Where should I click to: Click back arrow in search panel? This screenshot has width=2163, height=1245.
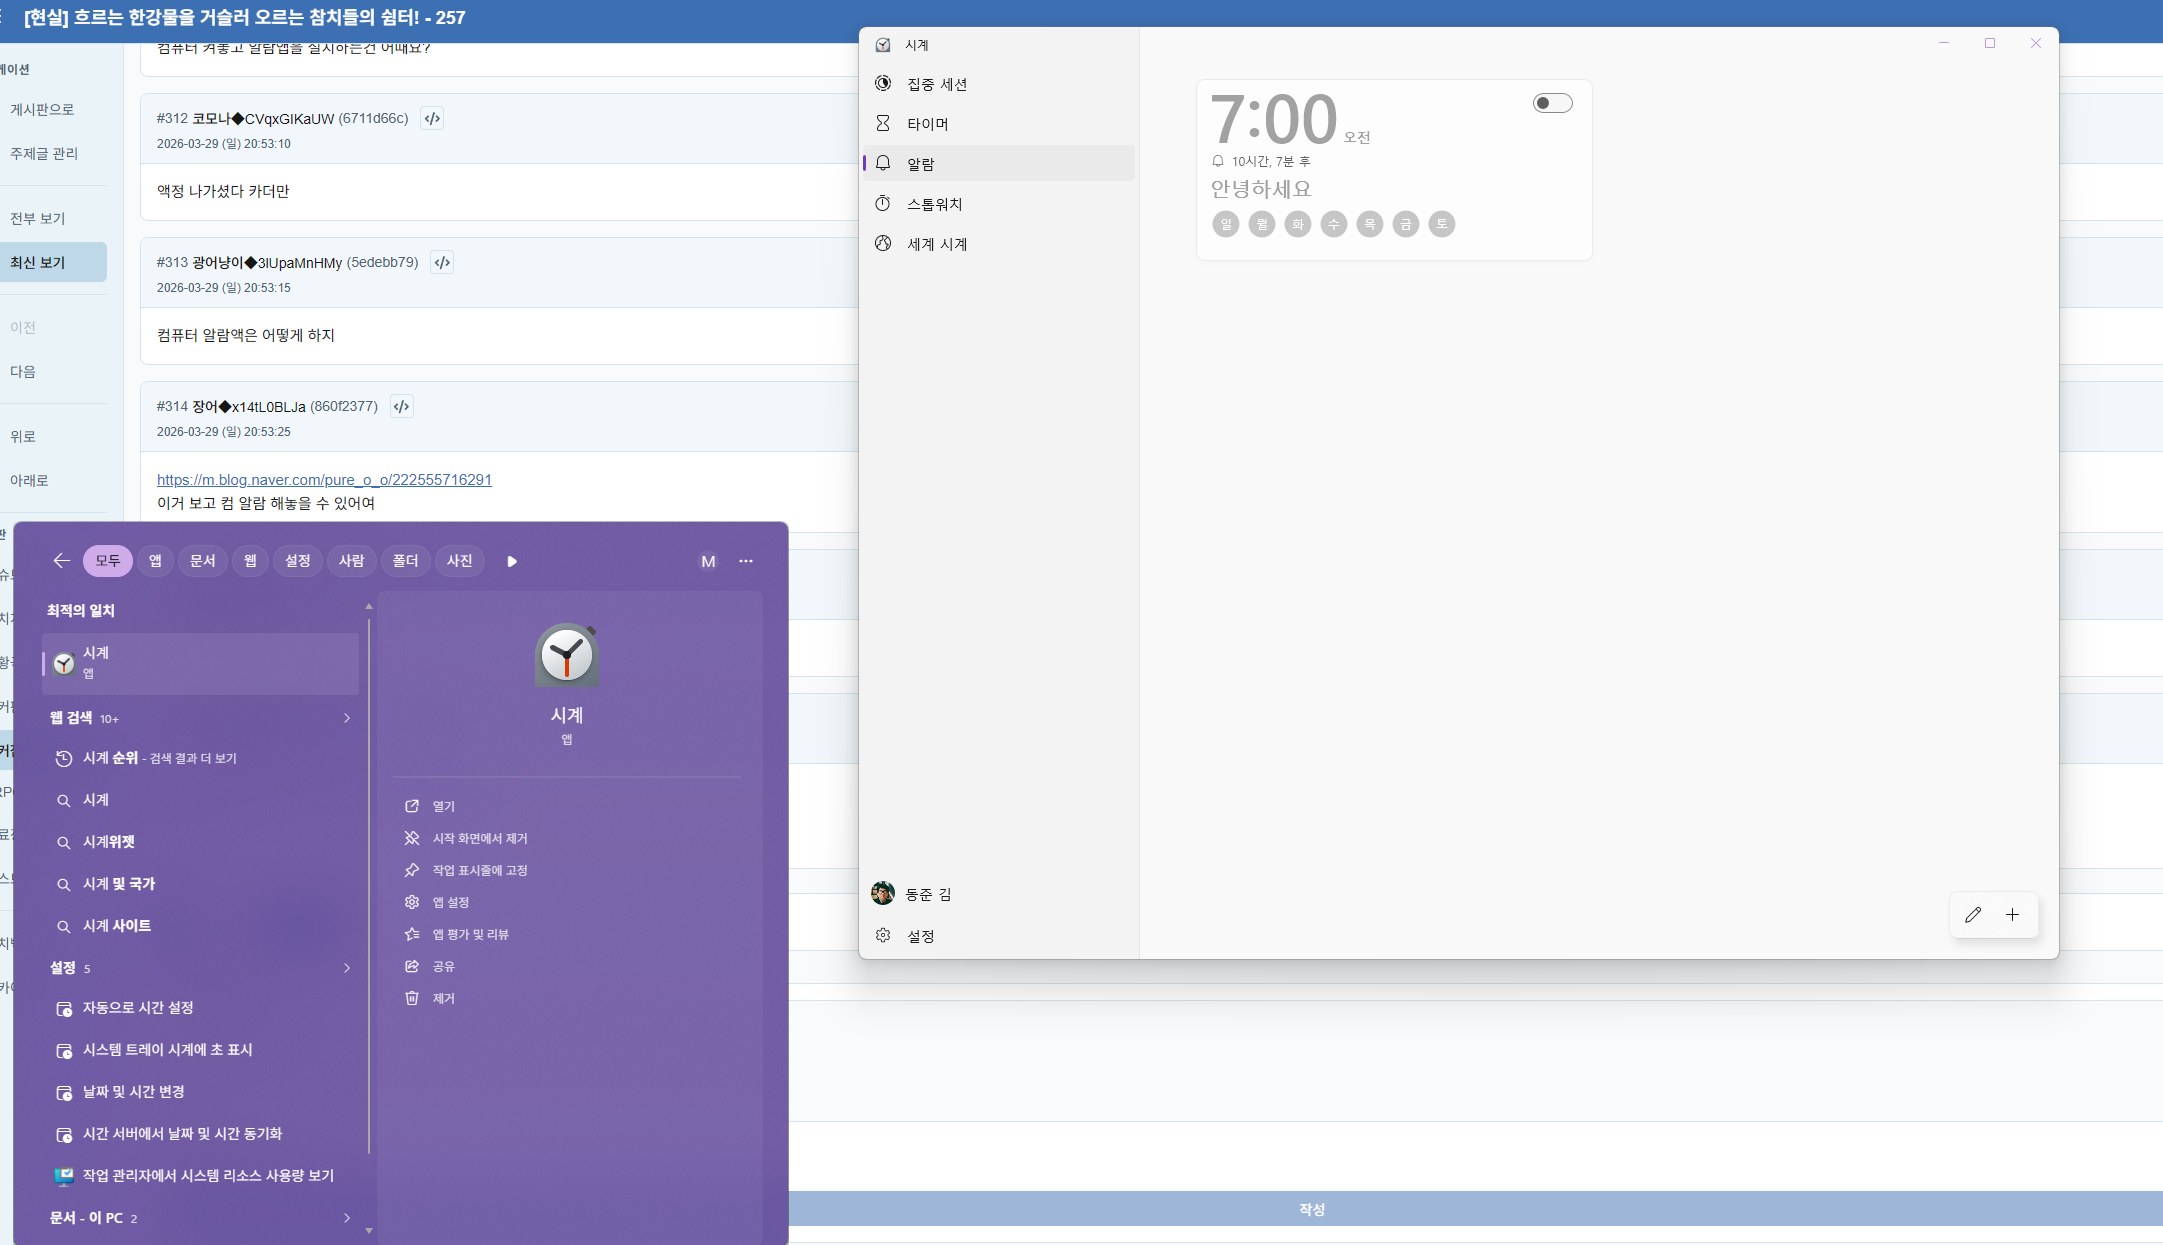[x=61, y=561]
